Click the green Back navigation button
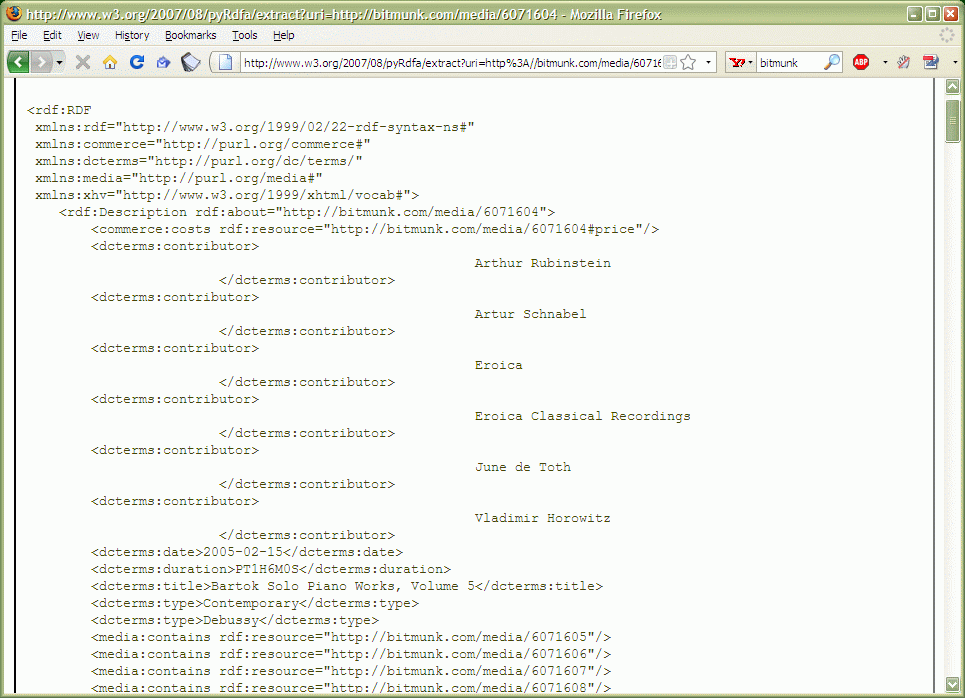Screen dimensions: 965x698 [18, 62]
